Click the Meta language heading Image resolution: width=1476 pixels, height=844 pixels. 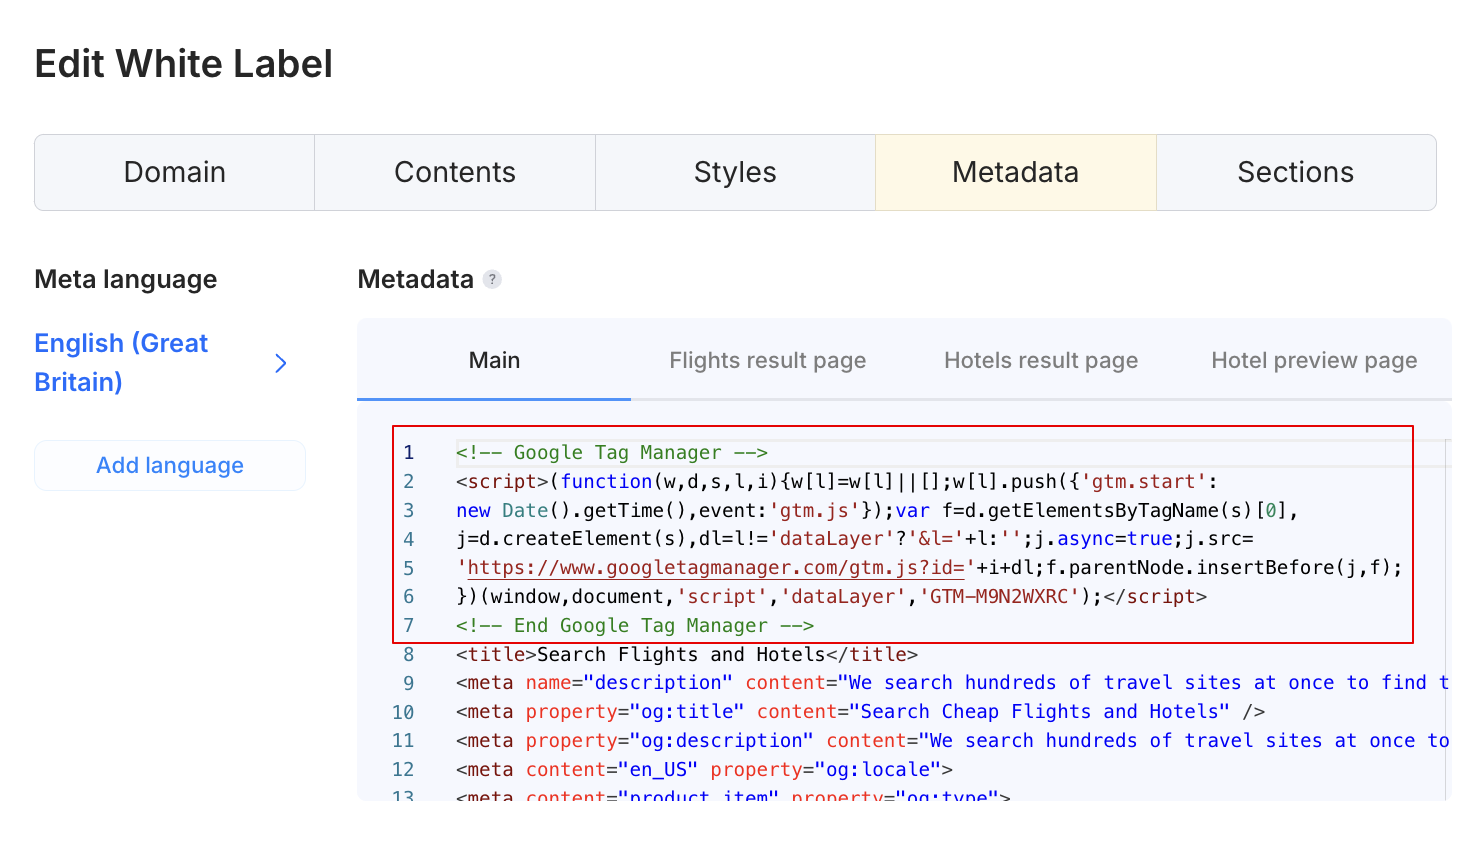pyautogui.click(x=126, y=279)
